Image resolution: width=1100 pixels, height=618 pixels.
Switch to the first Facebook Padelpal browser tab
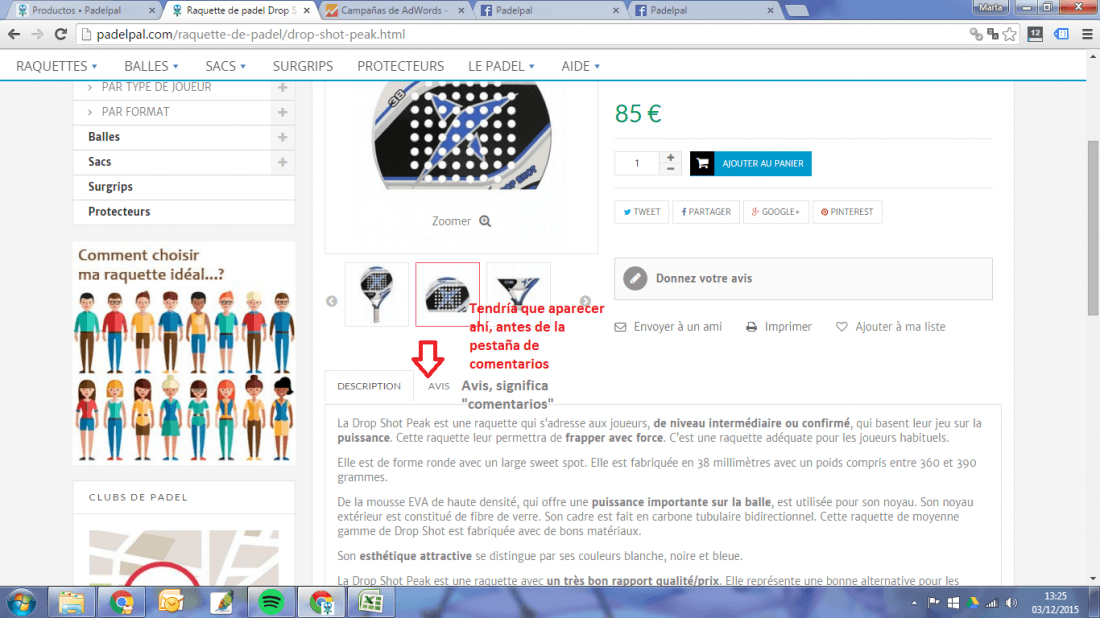(547, 11)
